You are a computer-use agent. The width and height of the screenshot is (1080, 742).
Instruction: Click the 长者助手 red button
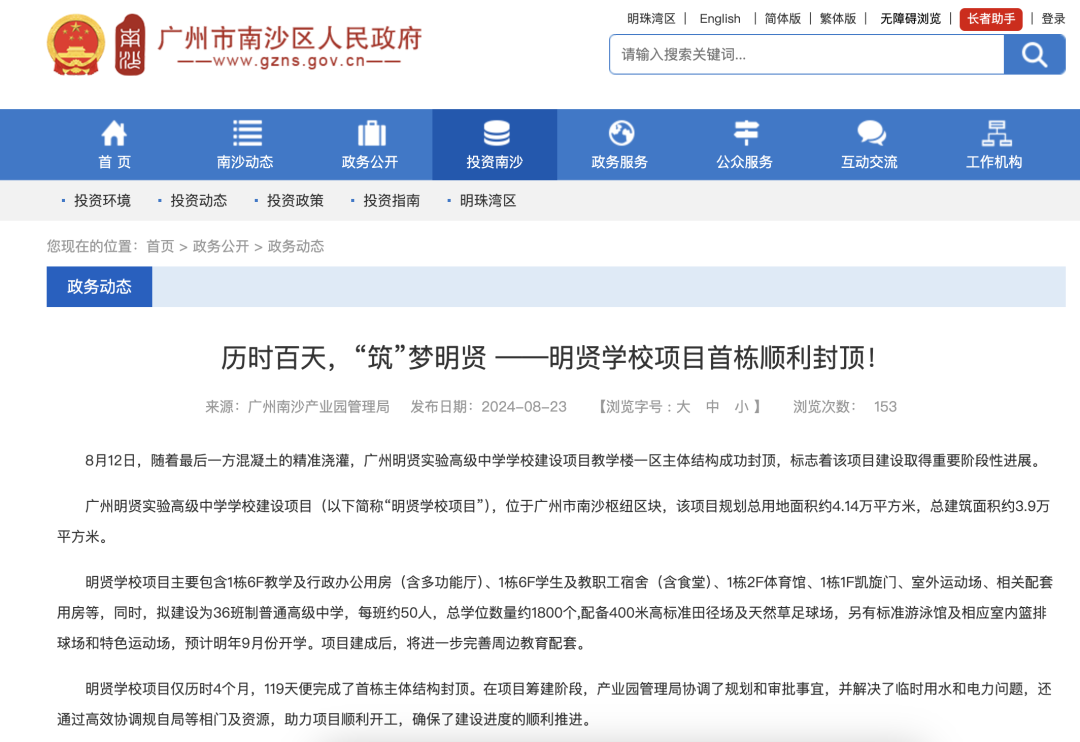coord(990,18)
